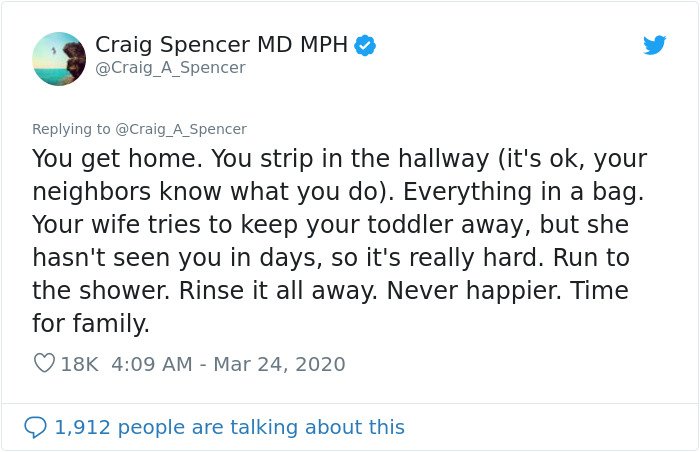
Task: Click the @Craig_A_Spencer handle below the name
Action: tap(170, 68)
